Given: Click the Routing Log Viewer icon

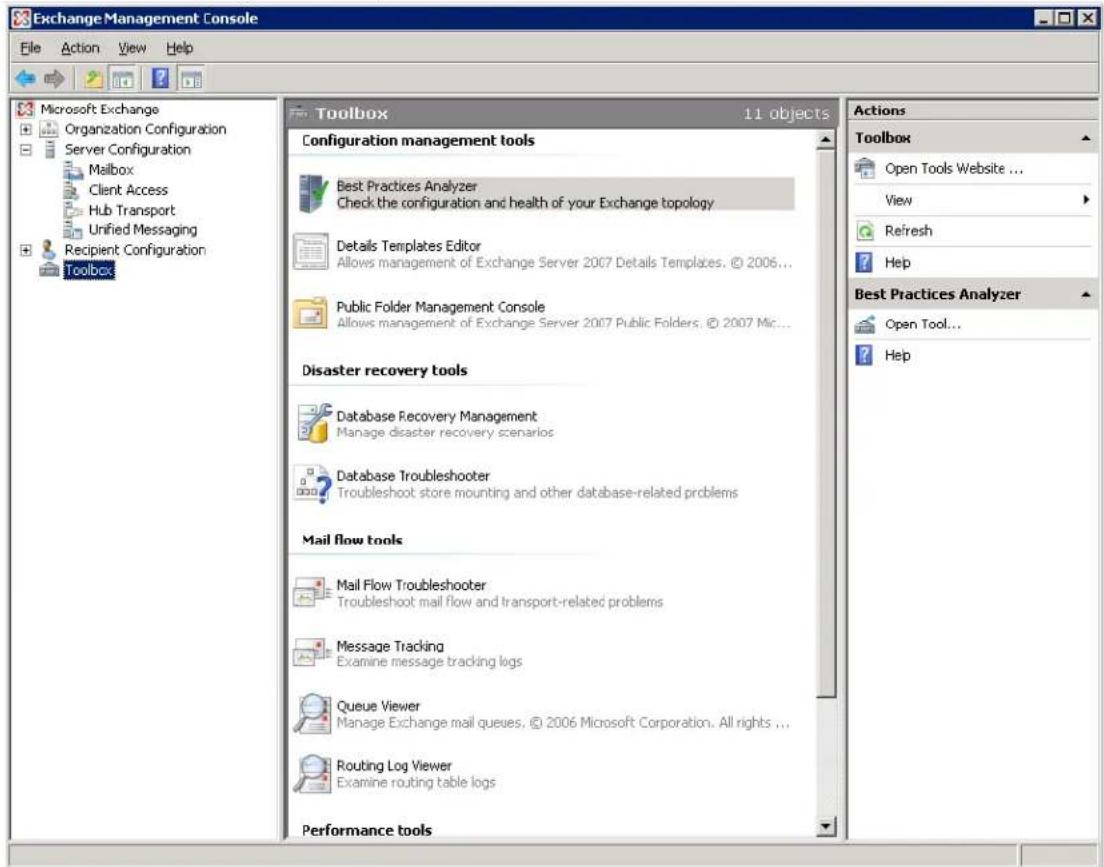Looking at the screenshot, I should pyautogui.click(x=313, y=773).
